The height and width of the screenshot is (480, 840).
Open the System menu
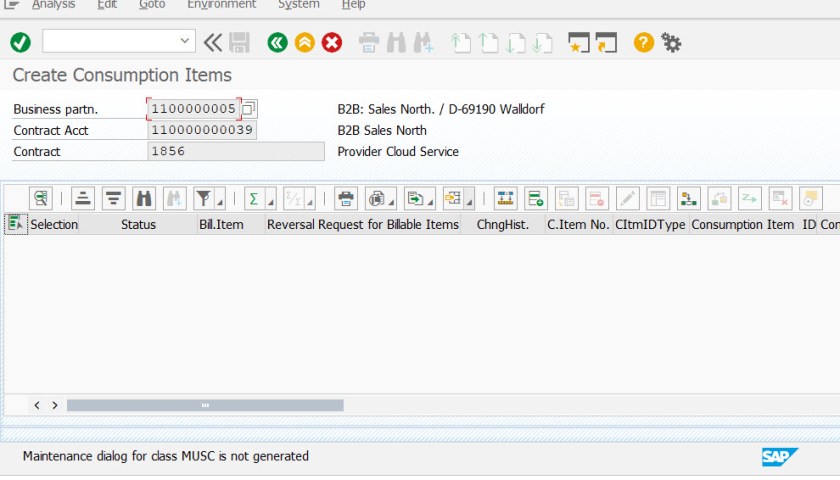[298, 5]
